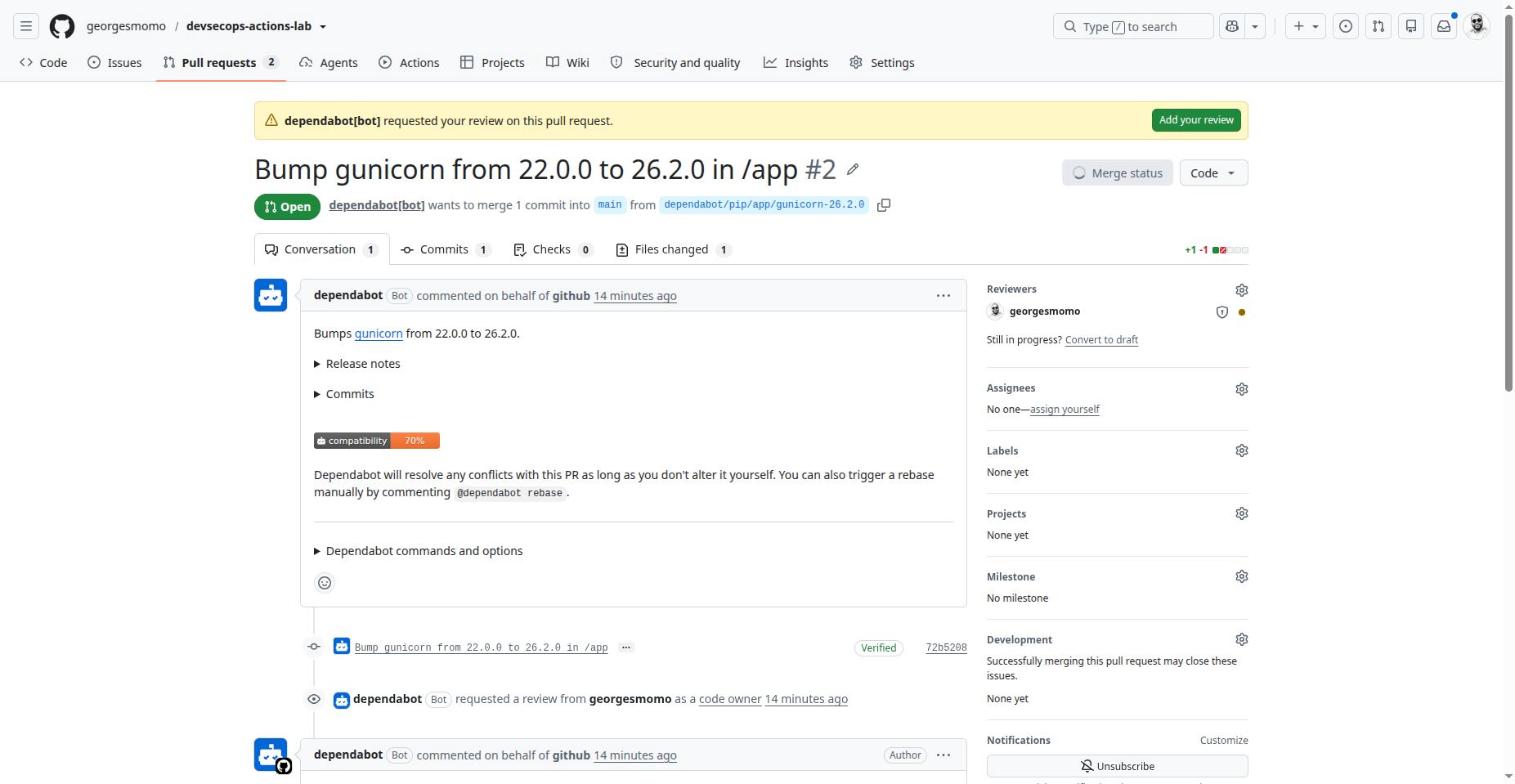Click the assign yourself link
Viewport: 1515px width, 784px height.
click(1064, 409)
